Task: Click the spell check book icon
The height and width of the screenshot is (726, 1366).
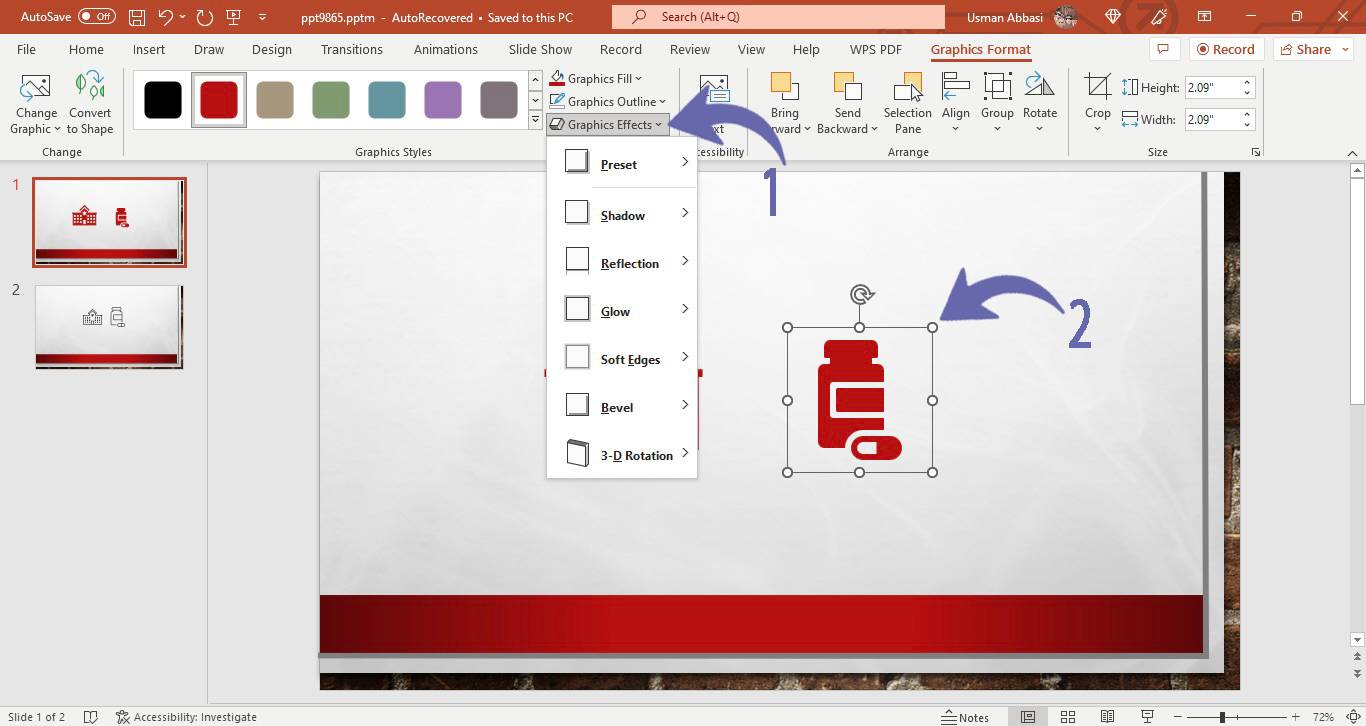Action: (91, 717)
